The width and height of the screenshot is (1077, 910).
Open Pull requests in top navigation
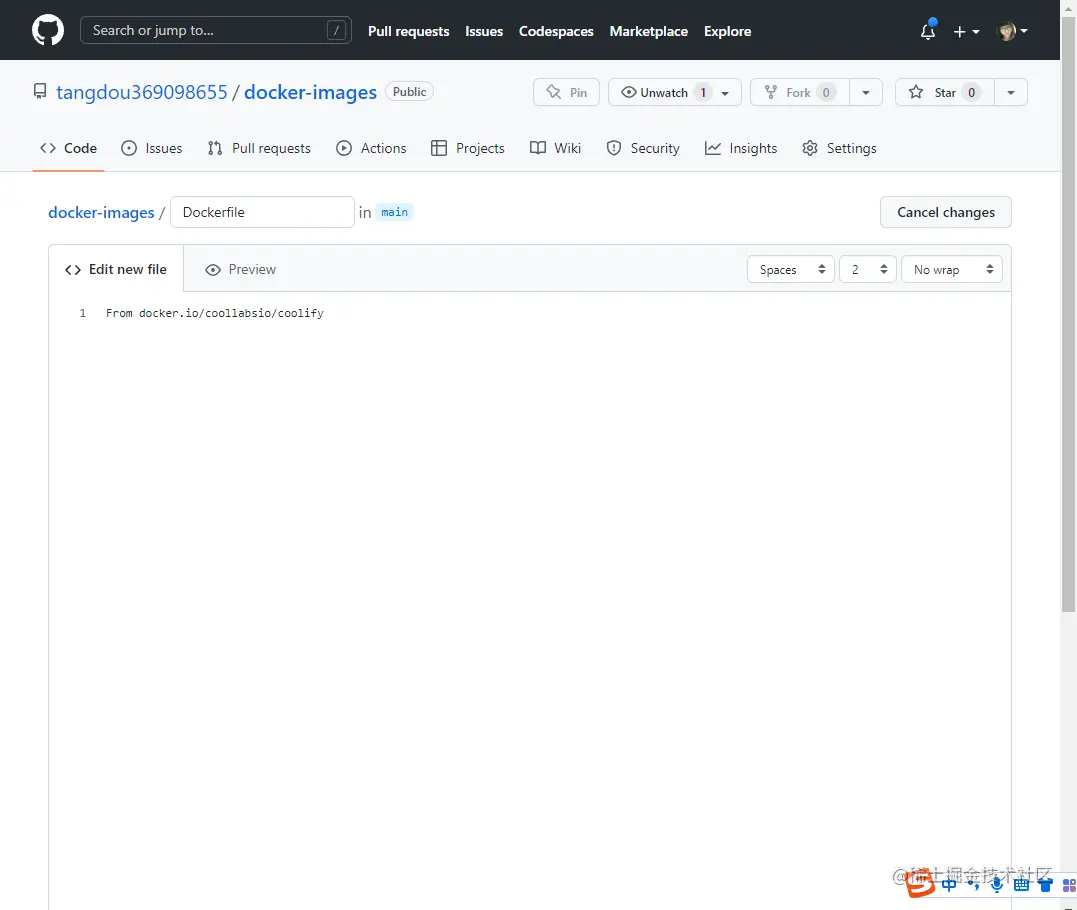click(409, 32)
